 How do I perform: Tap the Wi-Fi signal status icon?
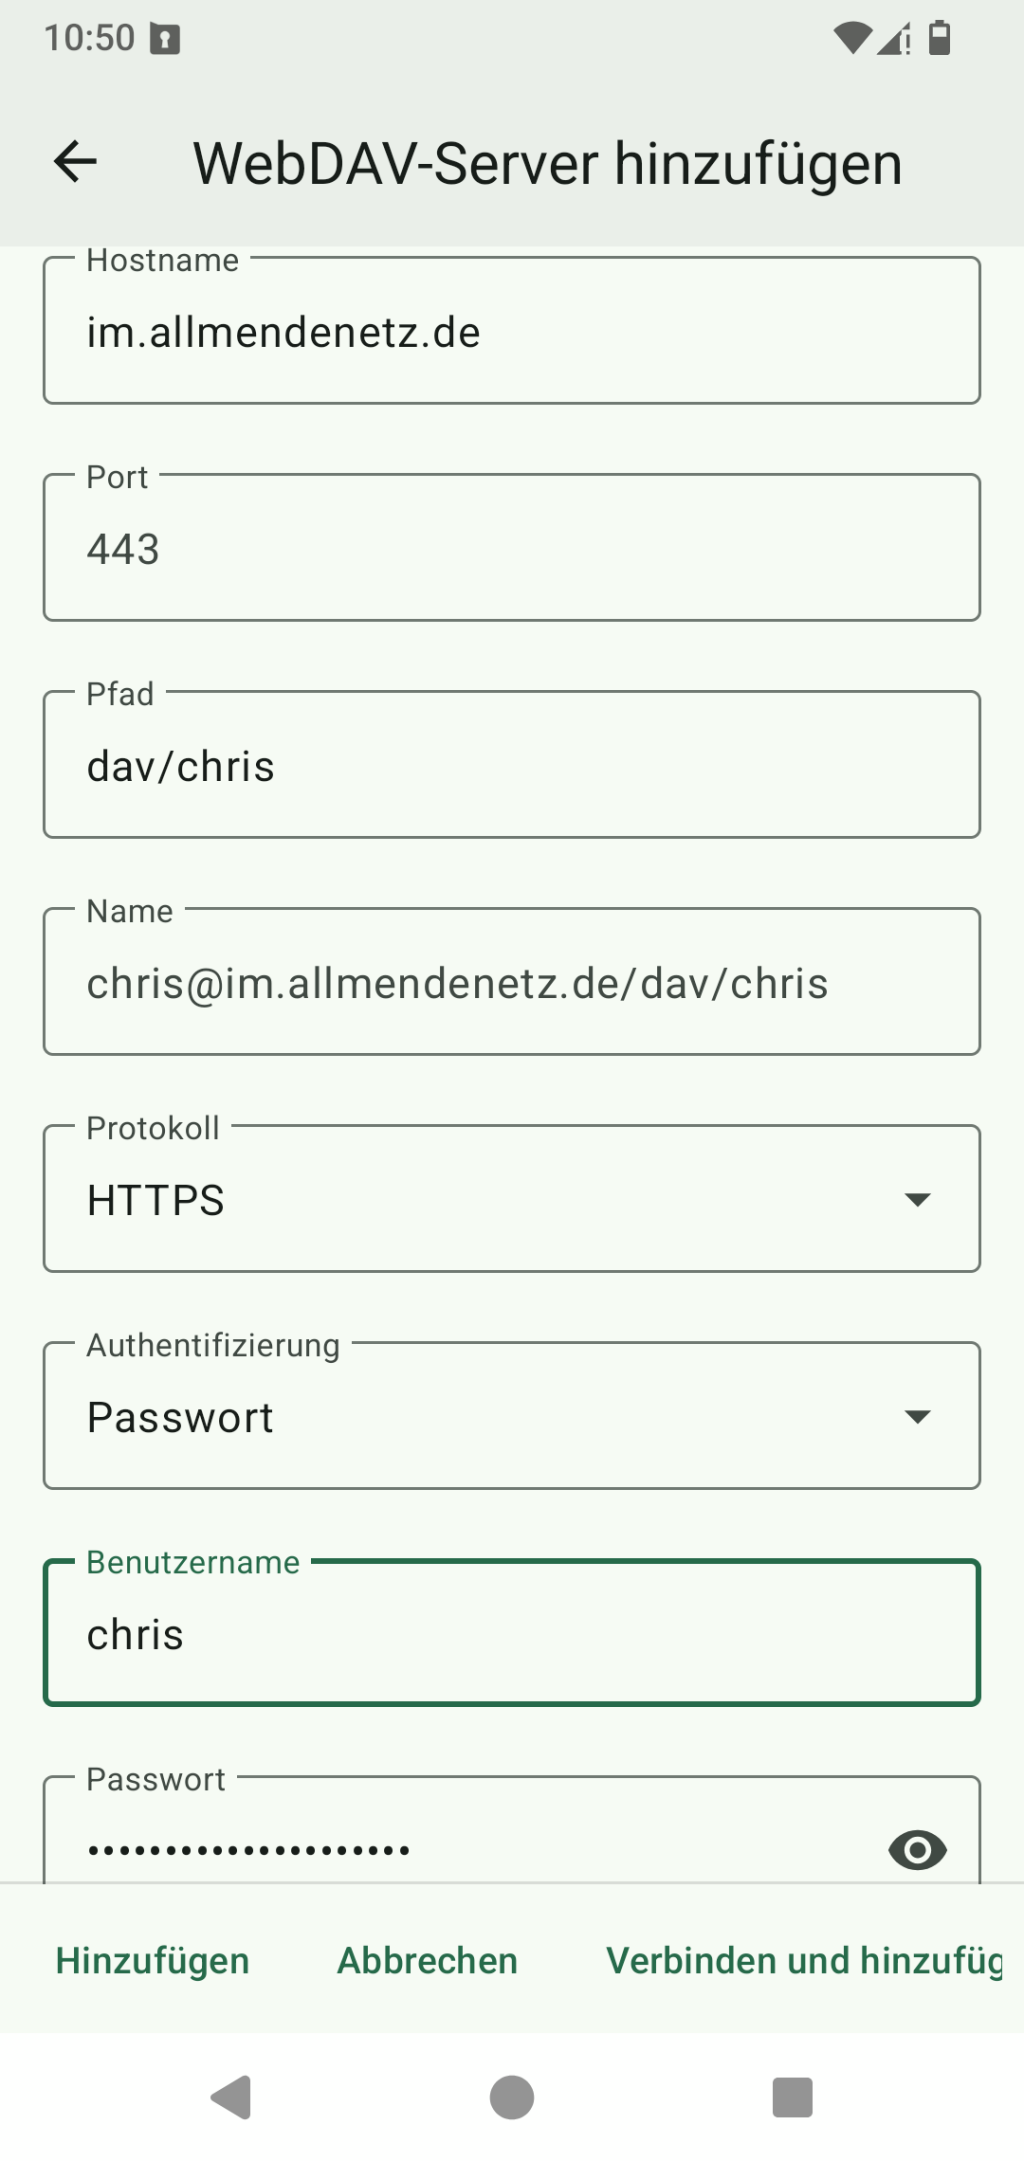851,39
